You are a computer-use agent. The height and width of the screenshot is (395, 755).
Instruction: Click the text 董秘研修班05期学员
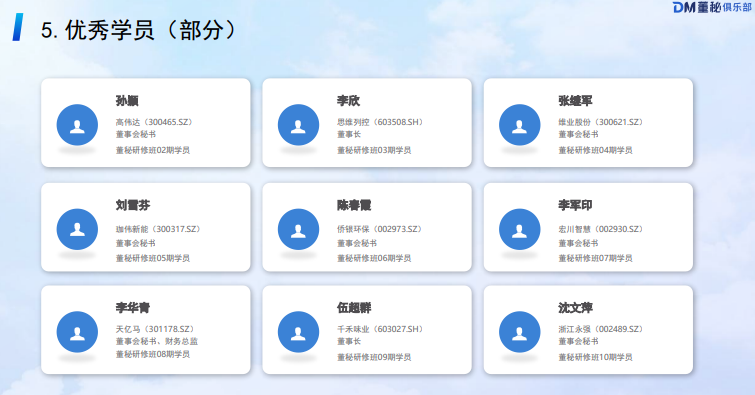click(x=153, y=258)
